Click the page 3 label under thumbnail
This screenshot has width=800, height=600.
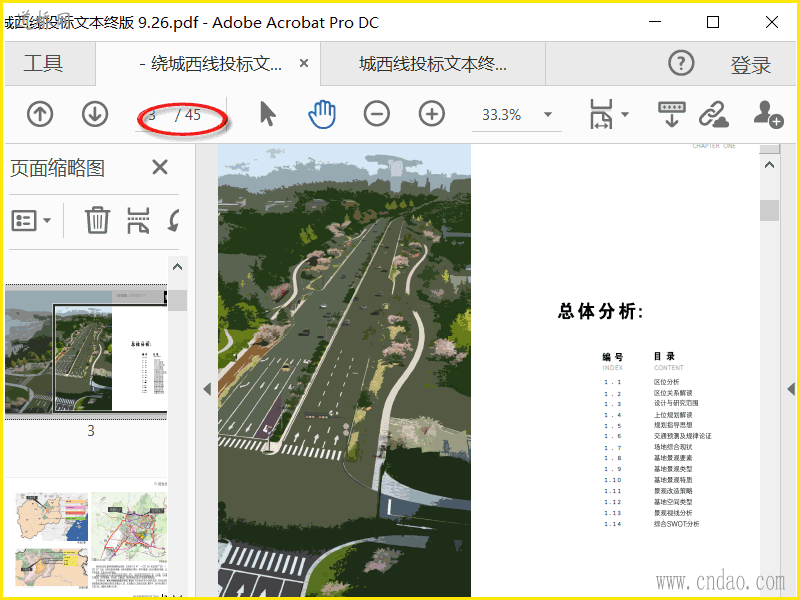point(90,431)
